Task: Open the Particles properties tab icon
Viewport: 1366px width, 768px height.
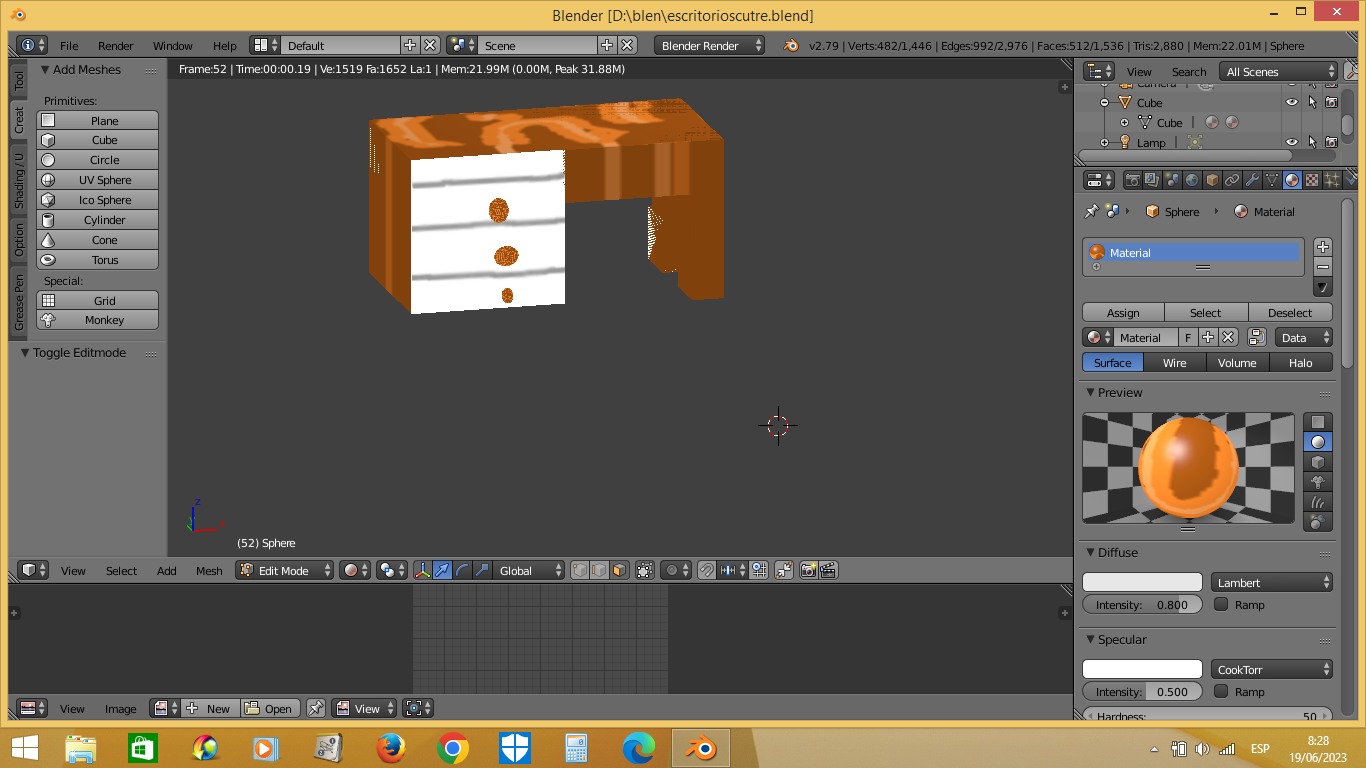Action: [x=1332, y=180]
